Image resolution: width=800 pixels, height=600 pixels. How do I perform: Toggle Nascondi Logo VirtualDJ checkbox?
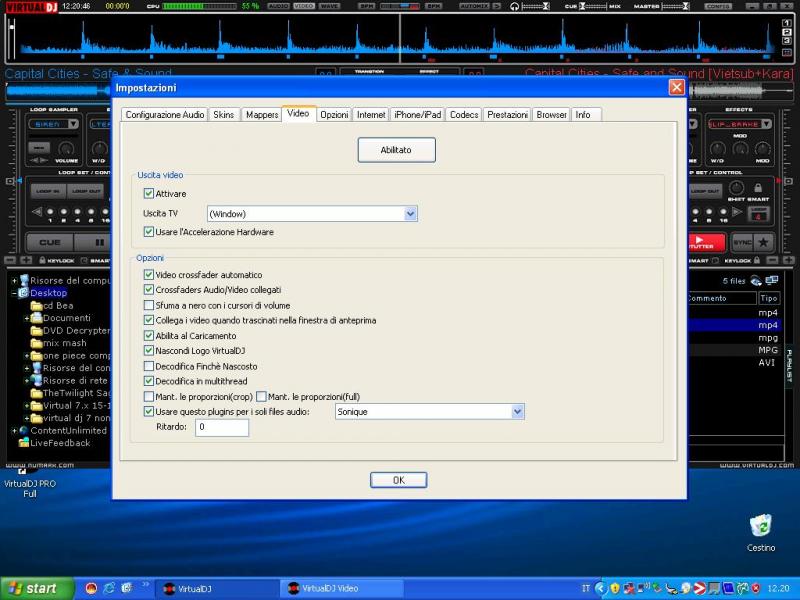click(x=149, y=351)
